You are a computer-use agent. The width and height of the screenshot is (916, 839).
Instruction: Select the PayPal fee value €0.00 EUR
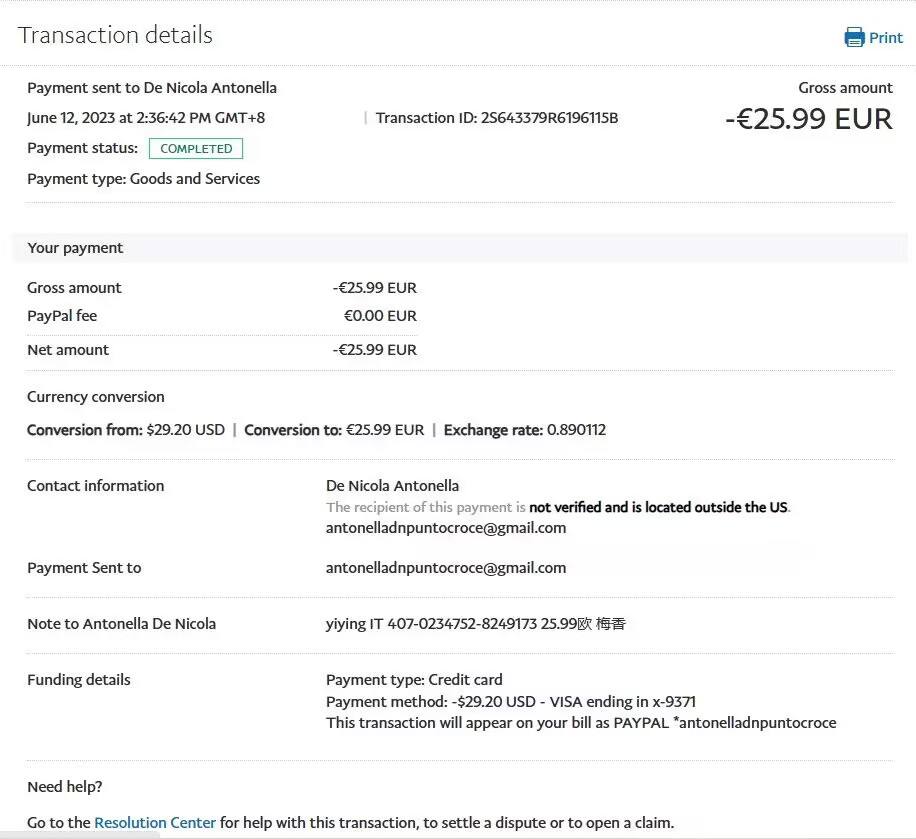coord(380,316)
